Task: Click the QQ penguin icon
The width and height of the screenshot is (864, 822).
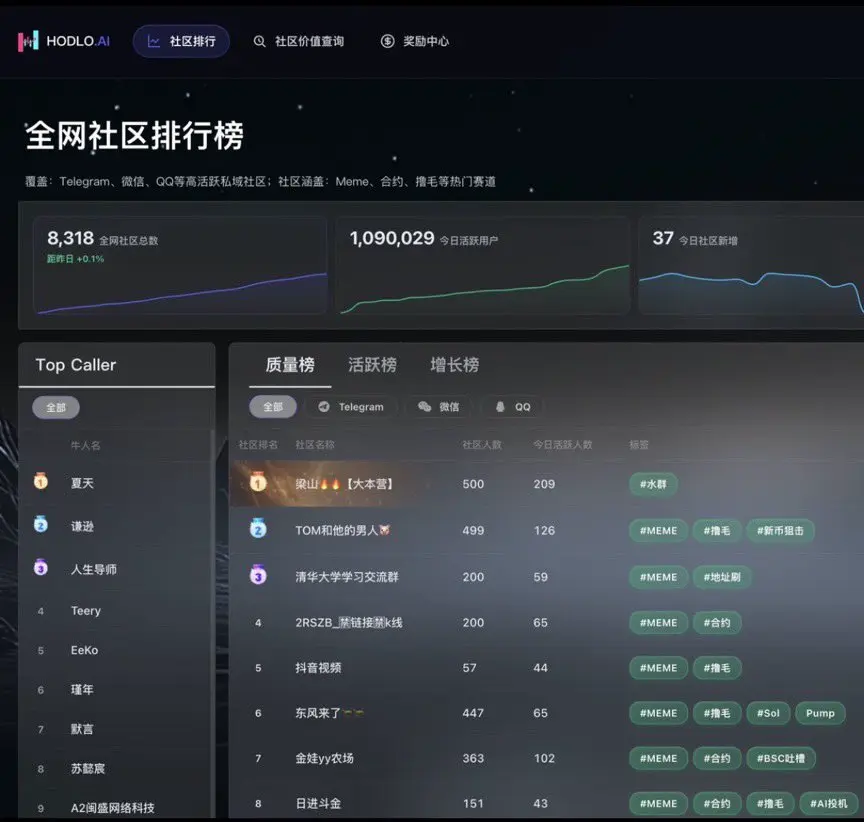Action: pos(500,407)
